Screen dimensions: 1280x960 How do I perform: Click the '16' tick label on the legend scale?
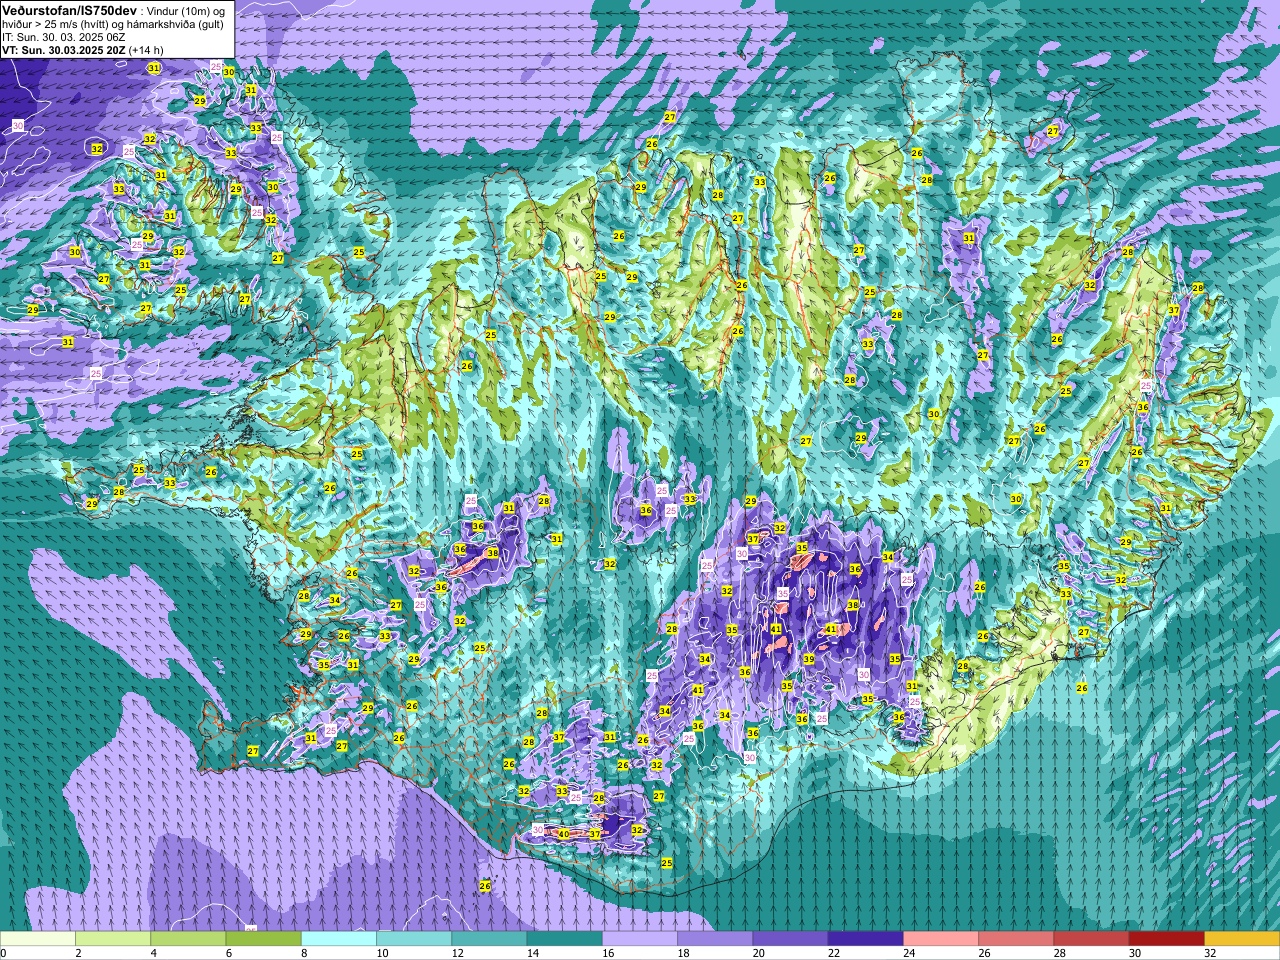(608, 953)
